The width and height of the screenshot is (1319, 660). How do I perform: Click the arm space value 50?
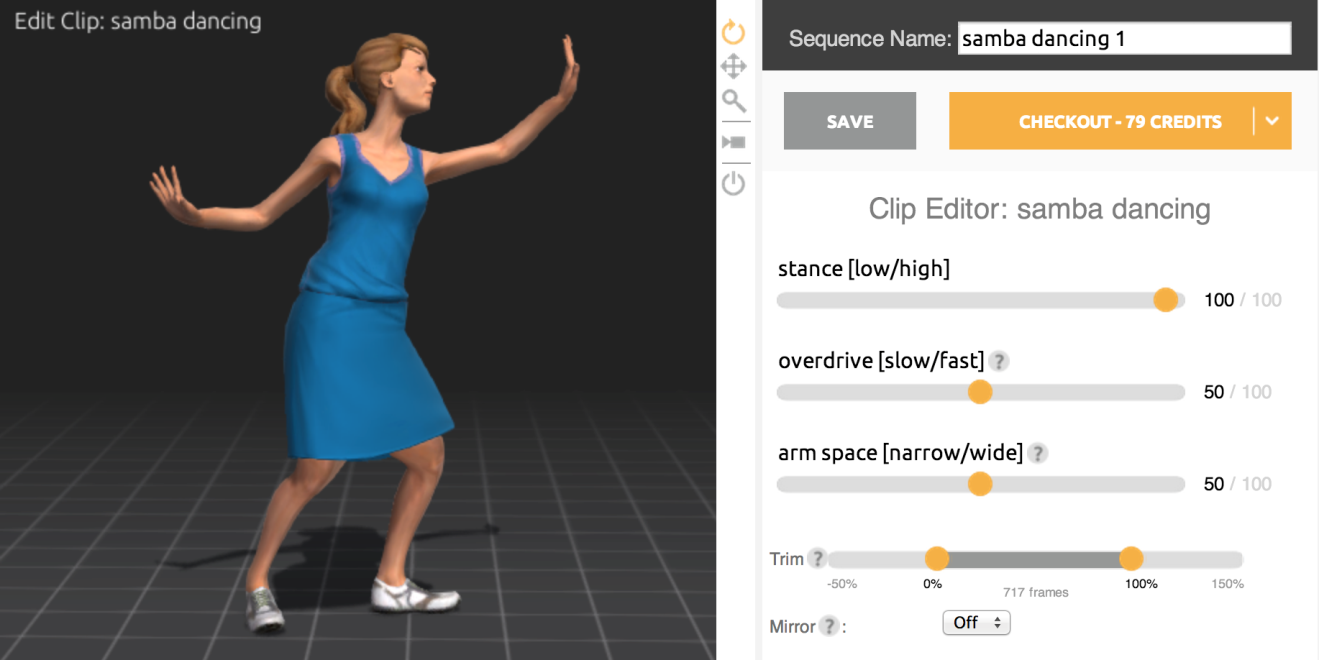click(x=1214, y=484)
